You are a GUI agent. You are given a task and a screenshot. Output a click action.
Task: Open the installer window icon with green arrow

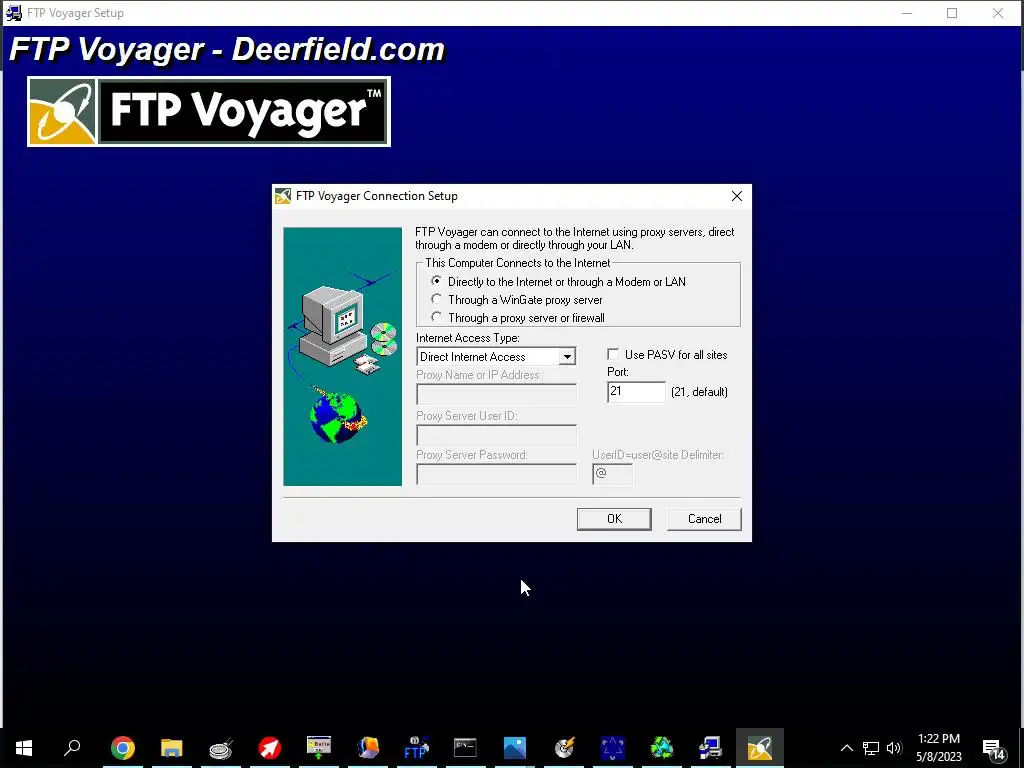click(319, 748)
